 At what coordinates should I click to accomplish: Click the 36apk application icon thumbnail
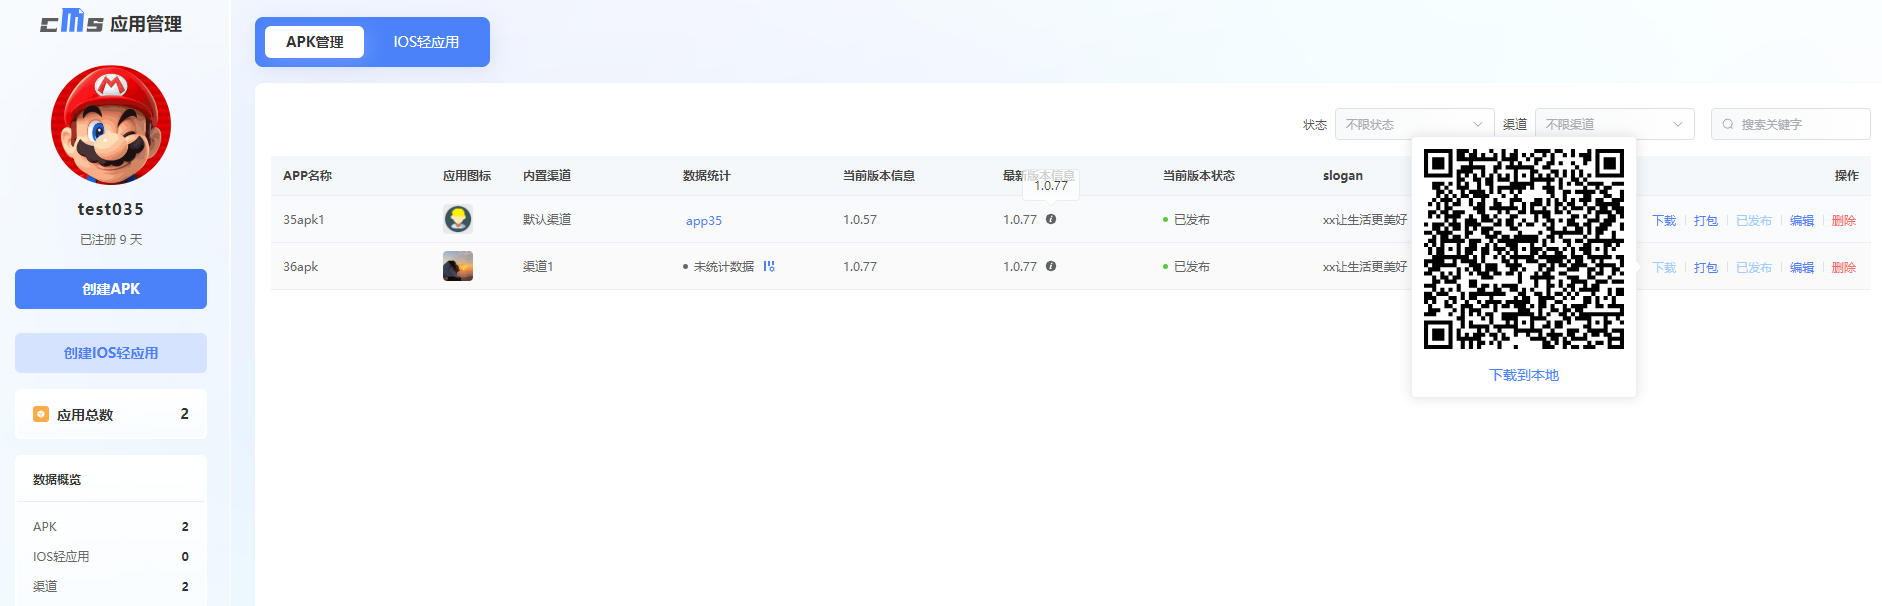coord(458,266)
